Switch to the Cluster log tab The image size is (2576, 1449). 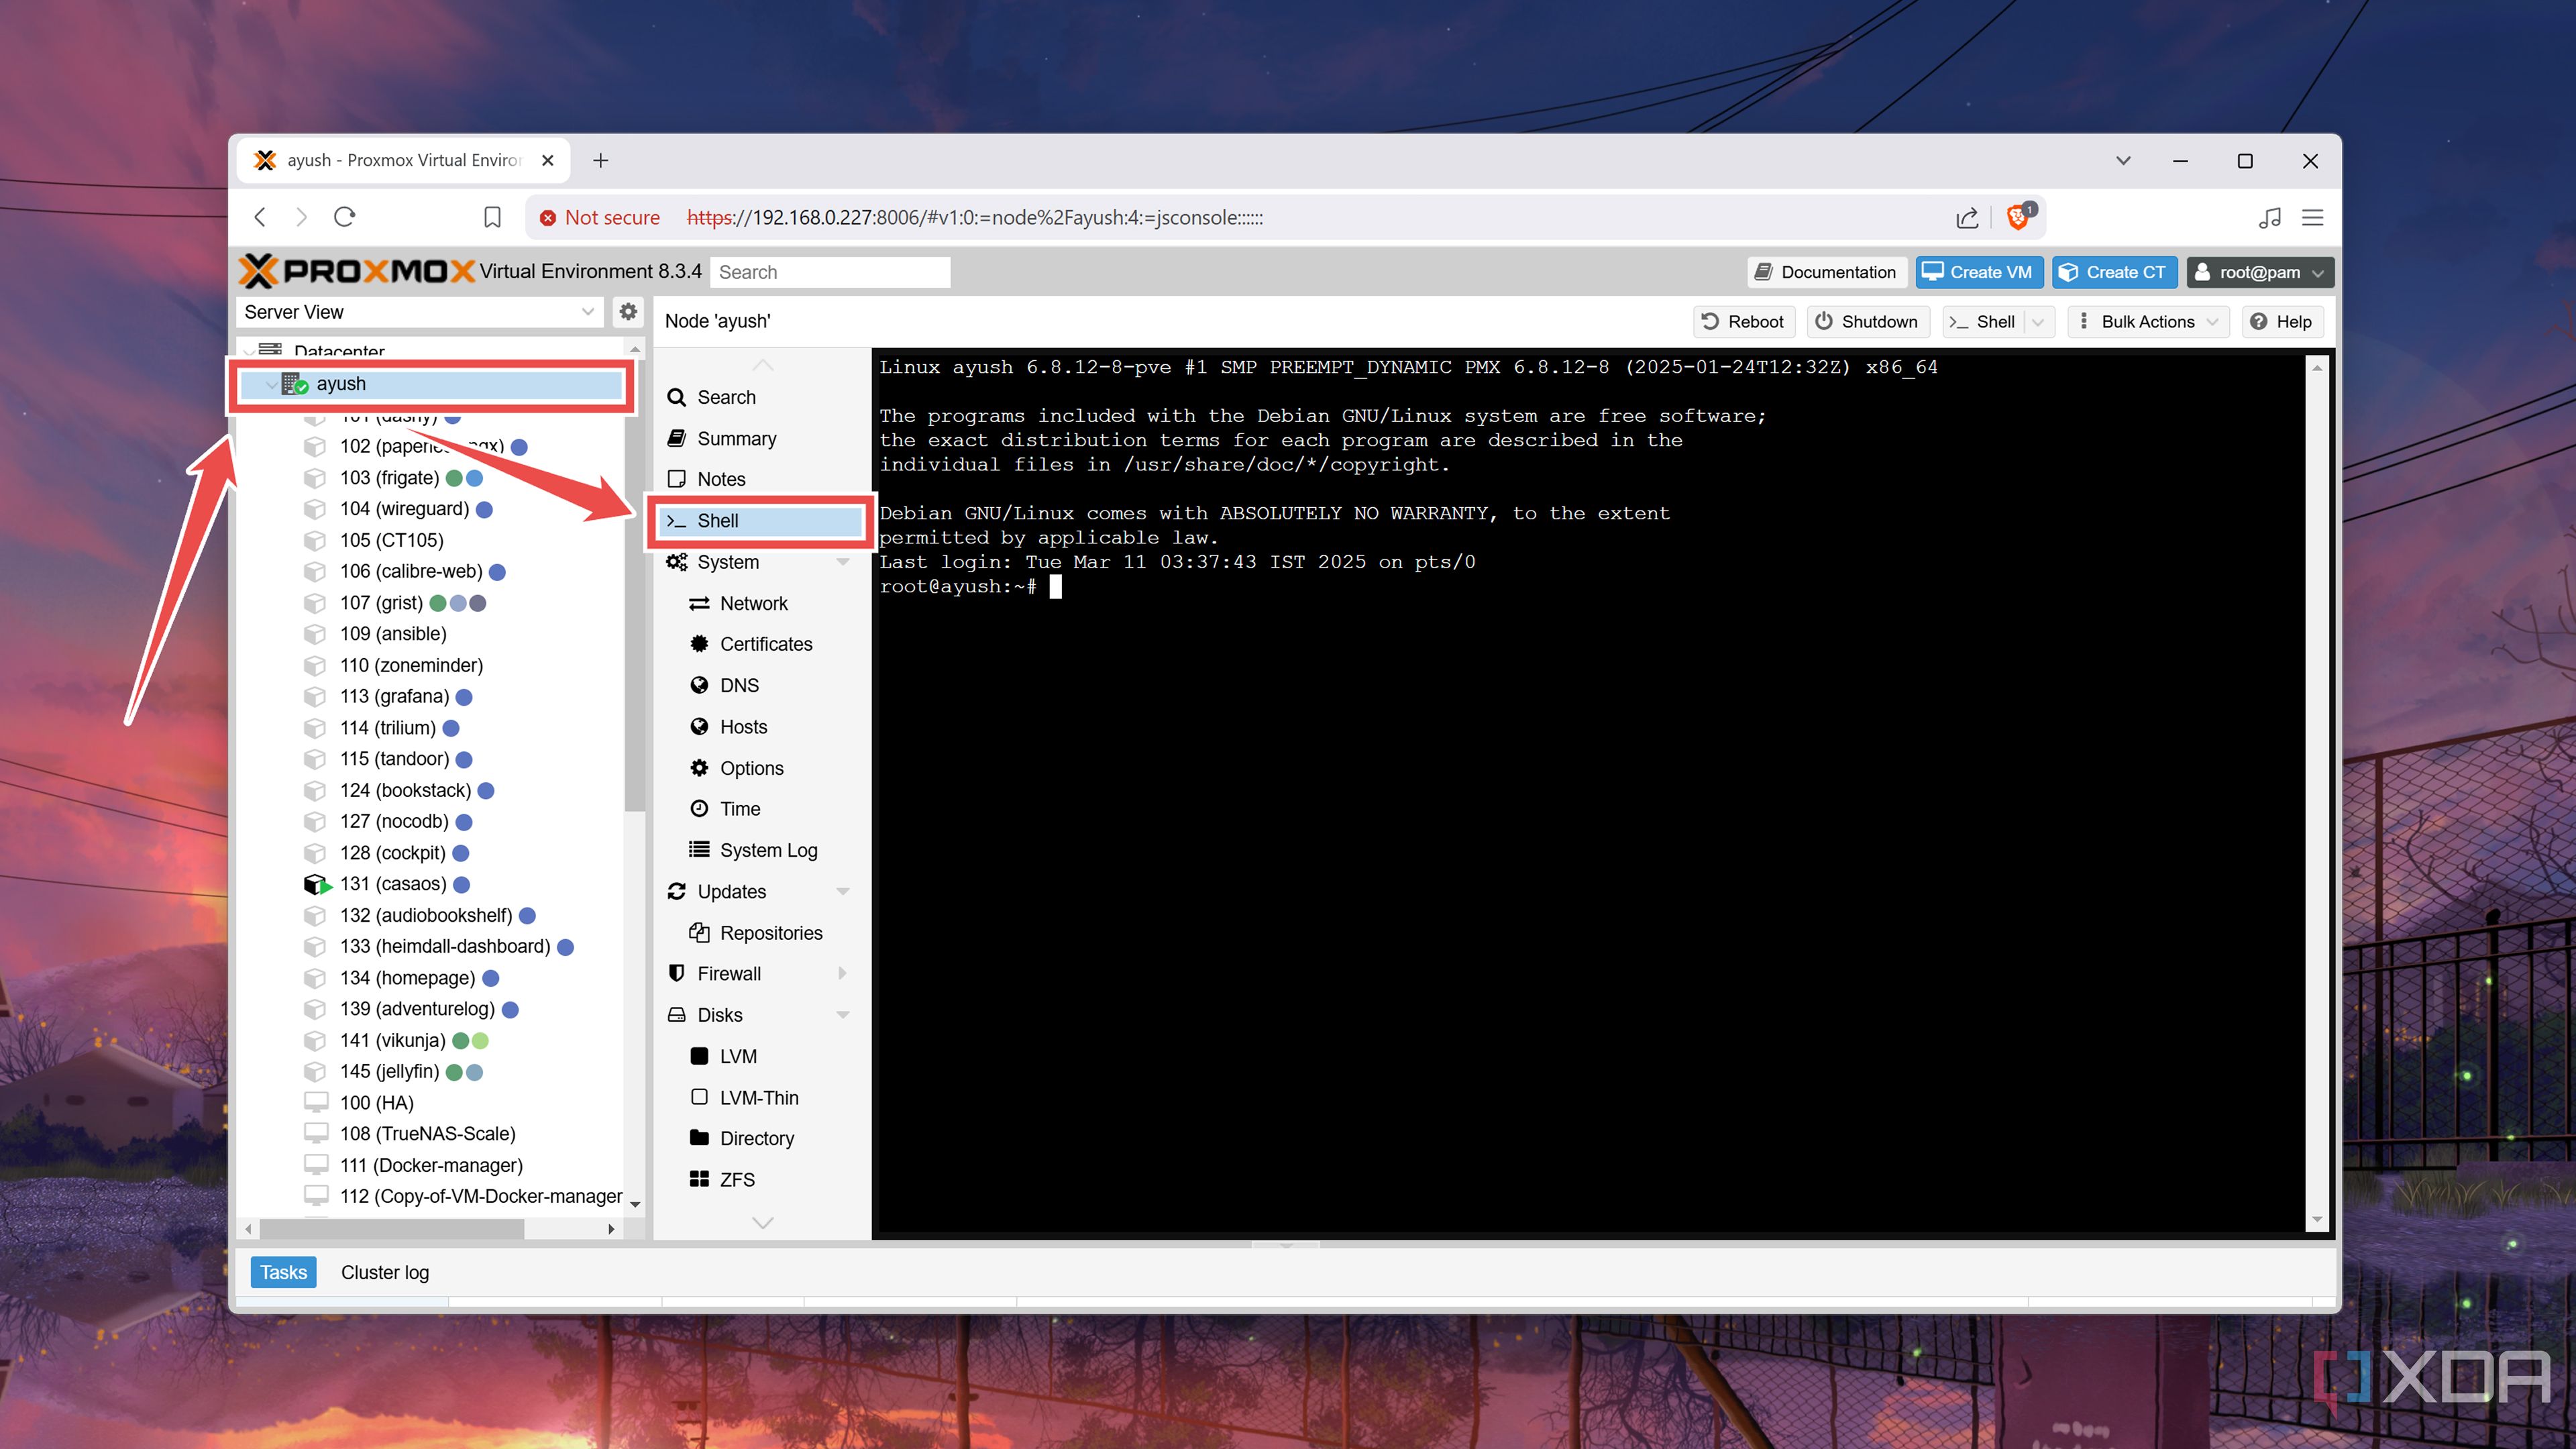pyautogui.click(x=384, y=1272)
